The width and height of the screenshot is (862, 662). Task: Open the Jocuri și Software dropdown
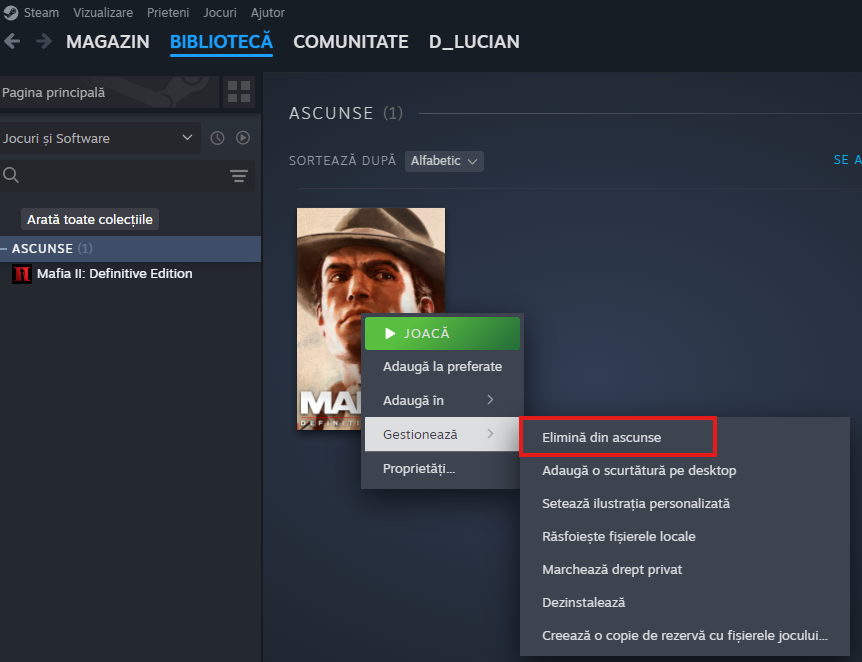tap(100, 138)
